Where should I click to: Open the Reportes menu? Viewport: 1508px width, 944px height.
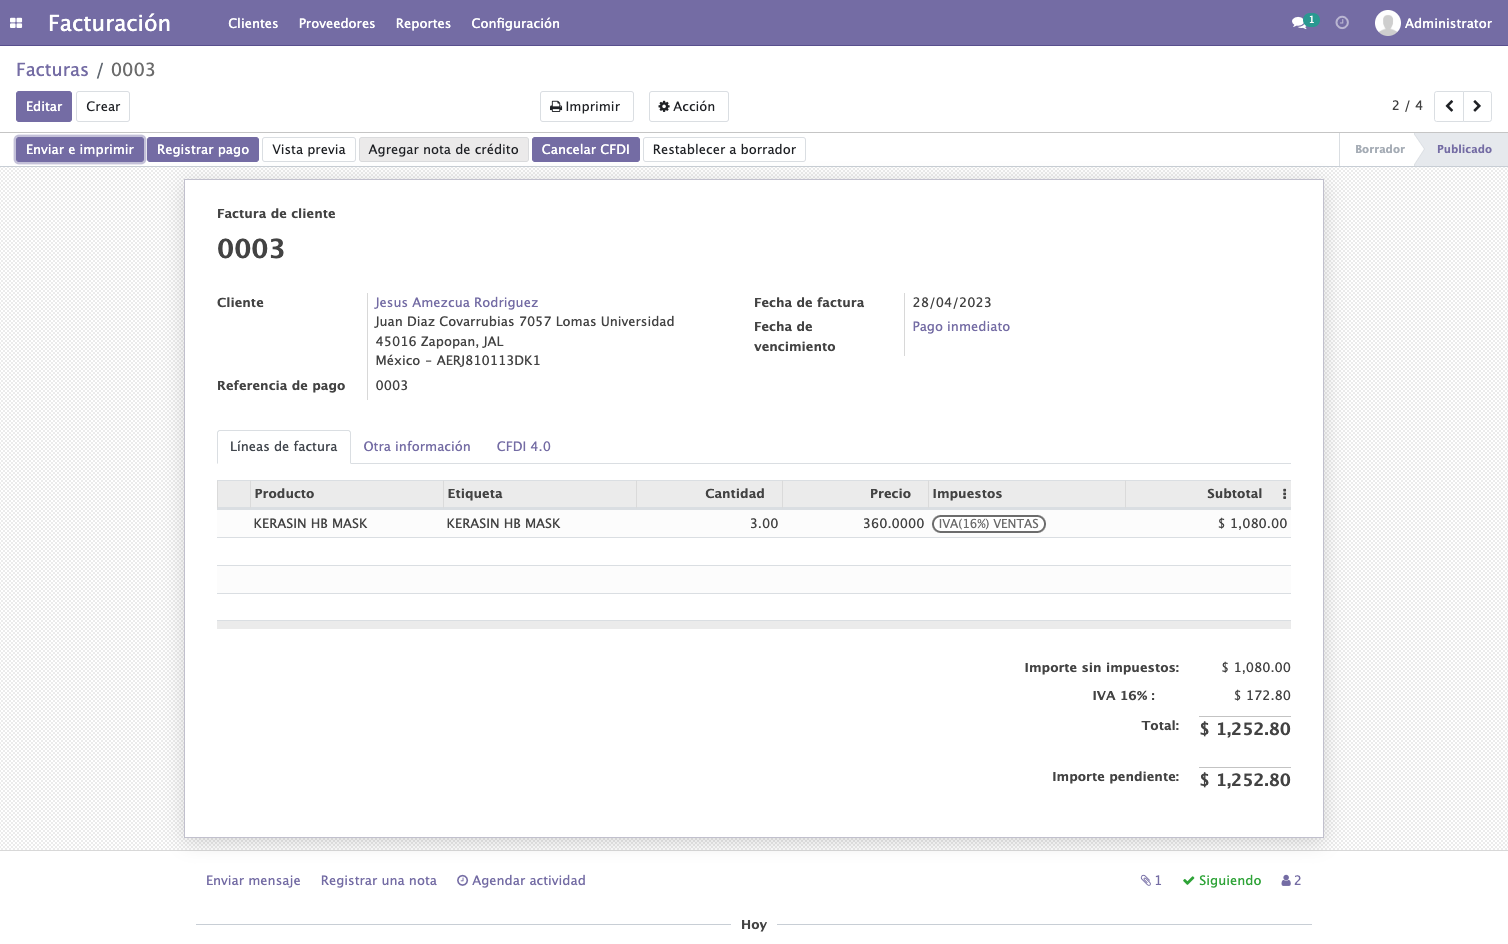(x=423, y=23)
